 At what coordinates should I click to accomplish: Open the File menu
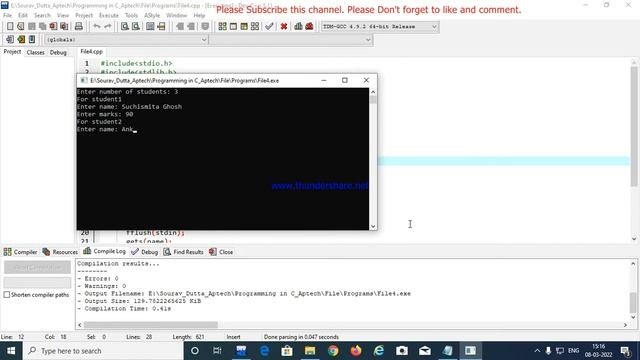click(7, 15)
